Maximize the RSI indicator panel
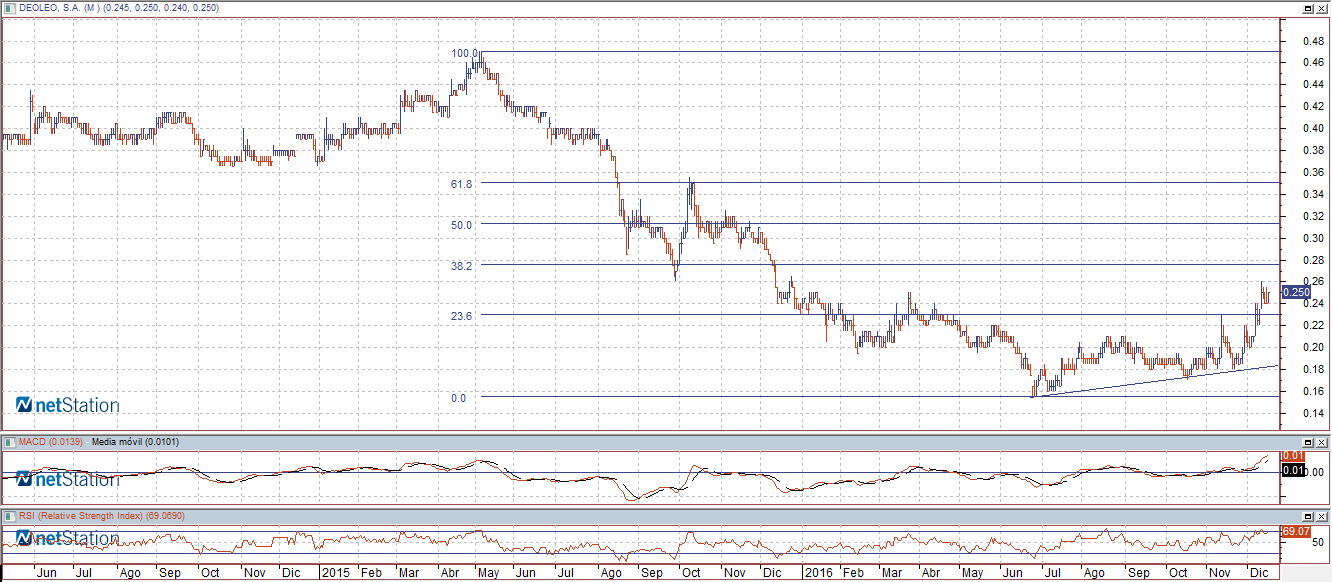 pos(1307,515)
